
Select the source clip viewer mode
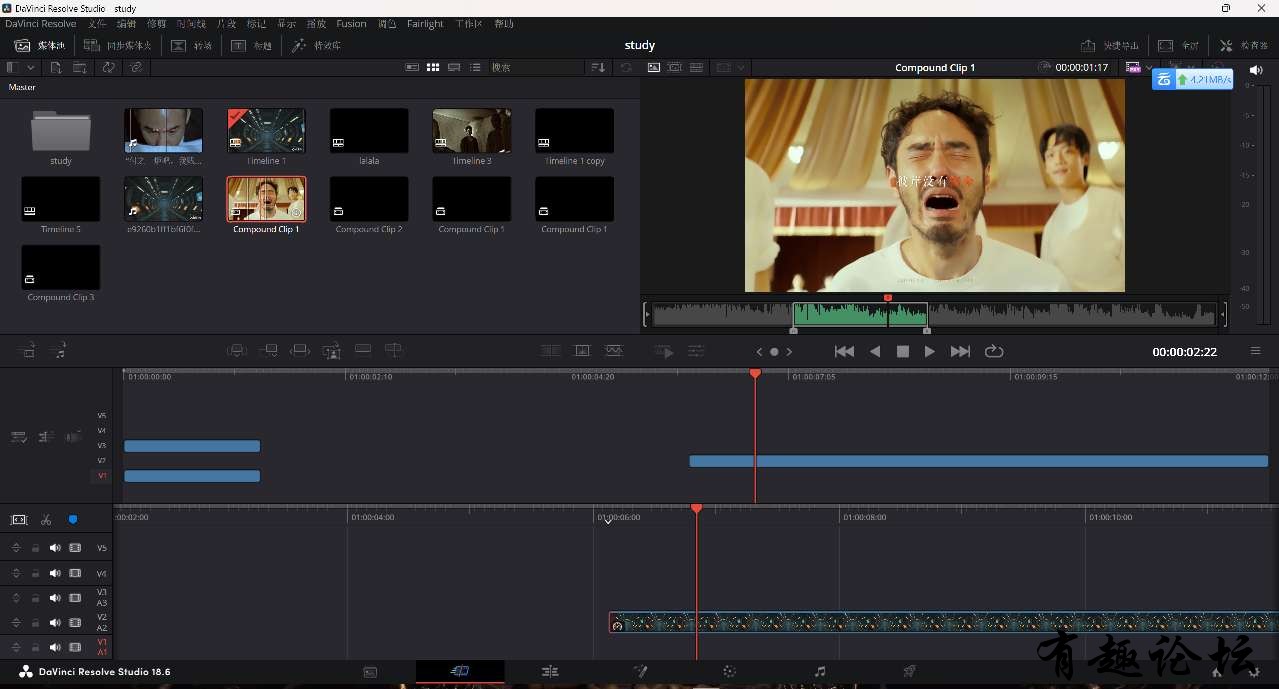[654, 67]
